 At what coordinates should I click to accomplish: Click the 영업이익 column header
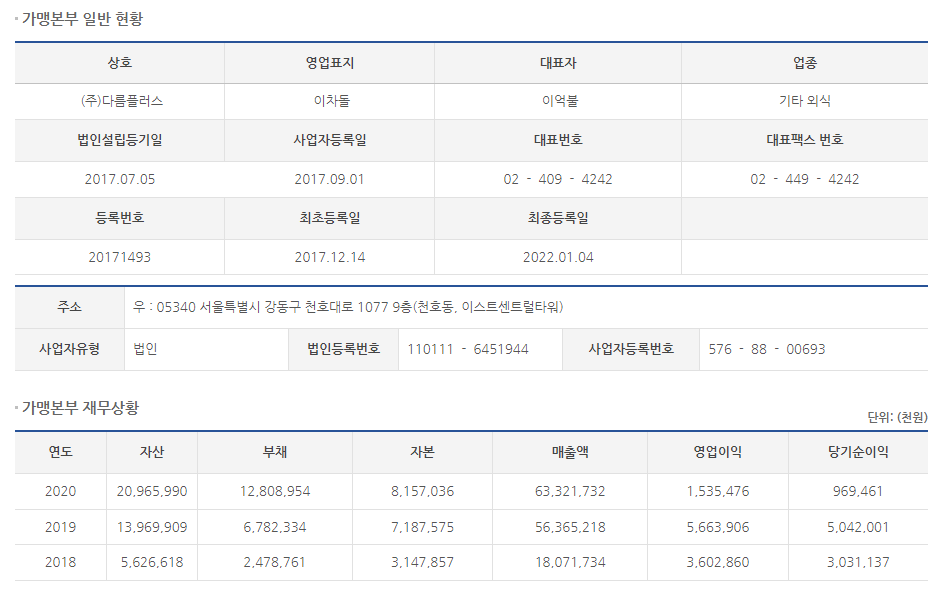pos(718,452)
